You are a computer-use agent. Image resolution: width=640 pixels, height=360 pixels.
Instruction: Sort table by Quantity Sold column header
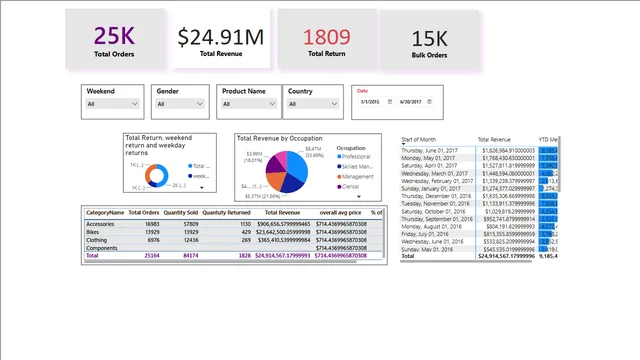181,213
